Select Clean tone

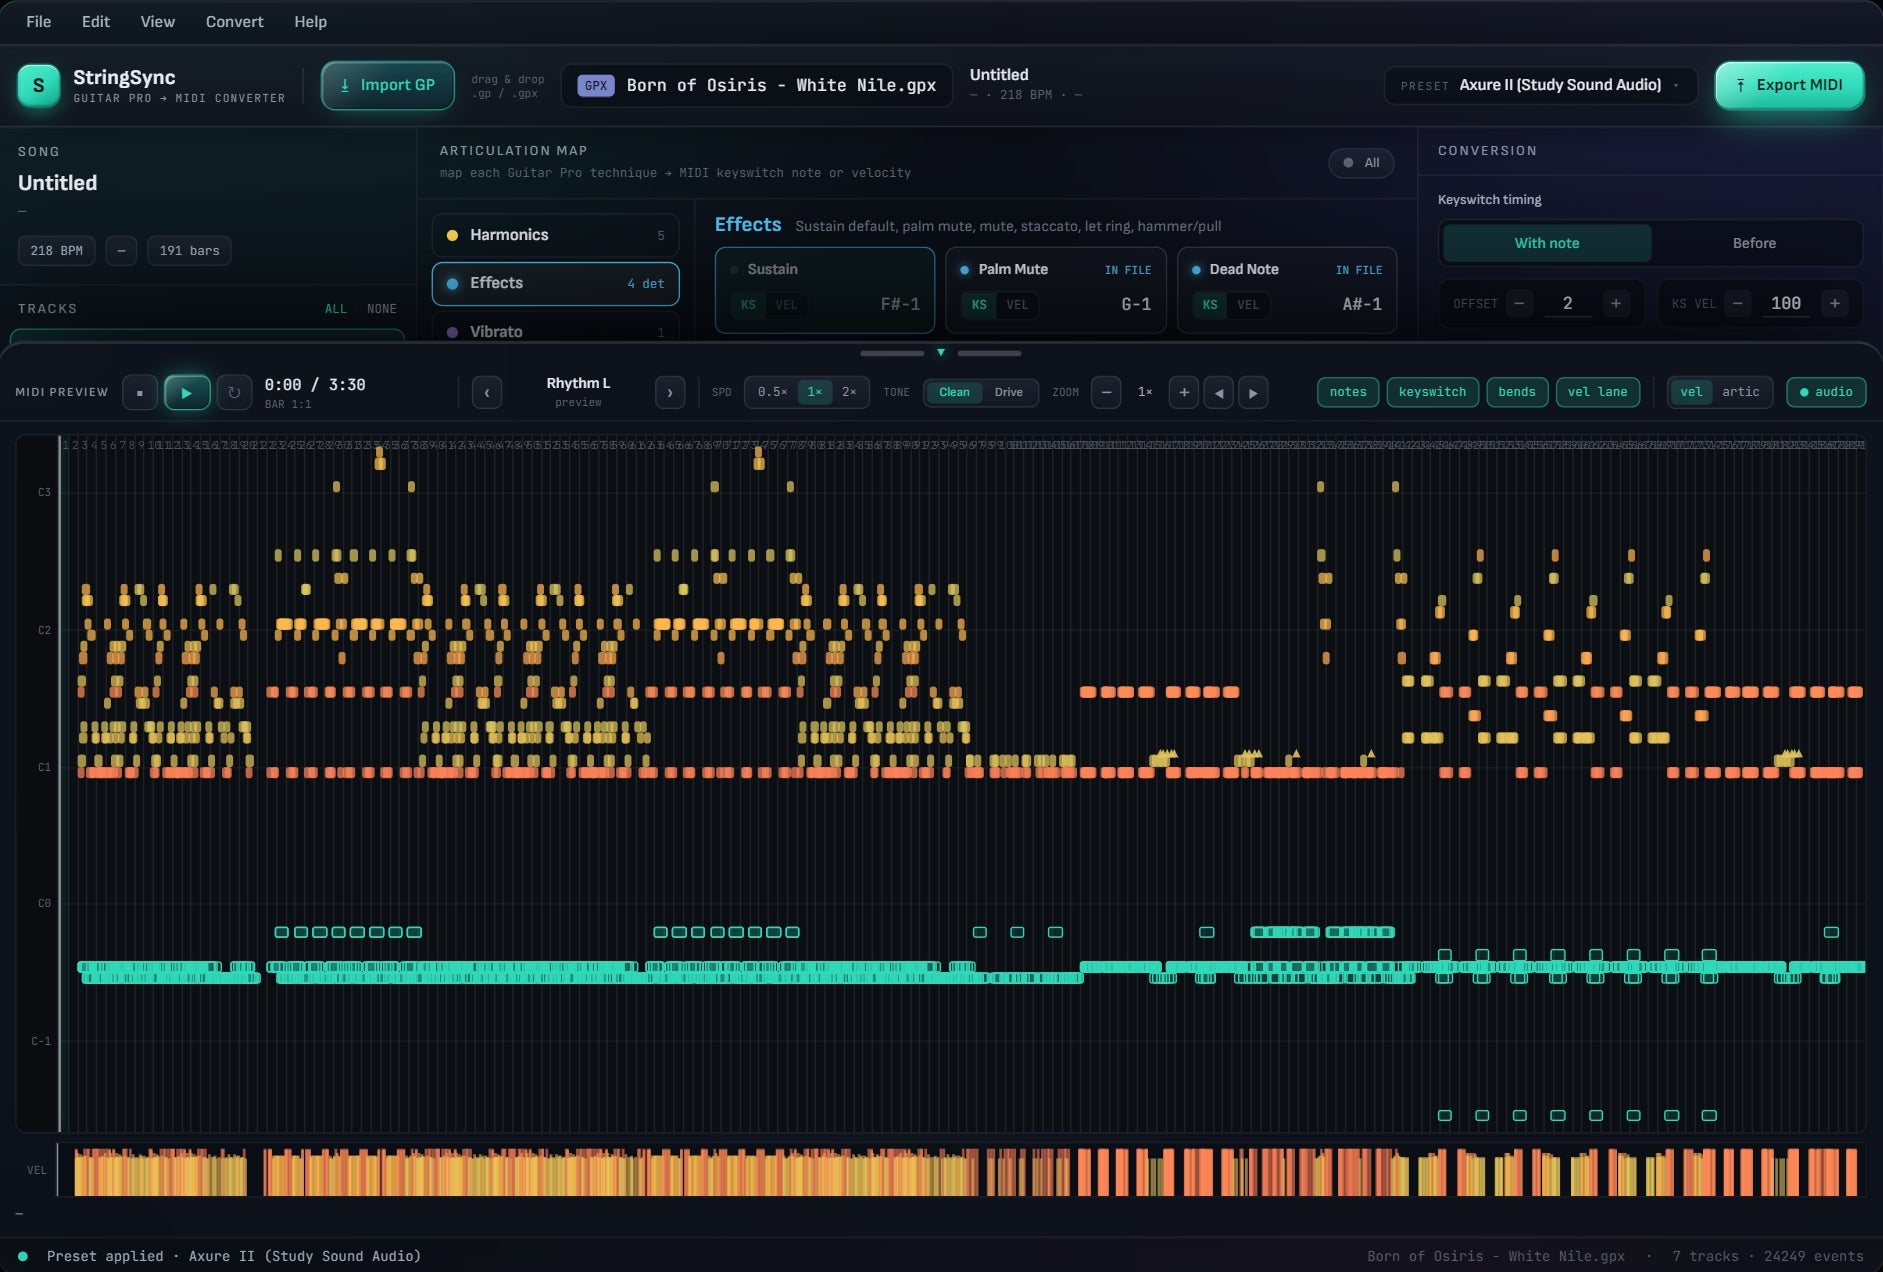(954, 392)
